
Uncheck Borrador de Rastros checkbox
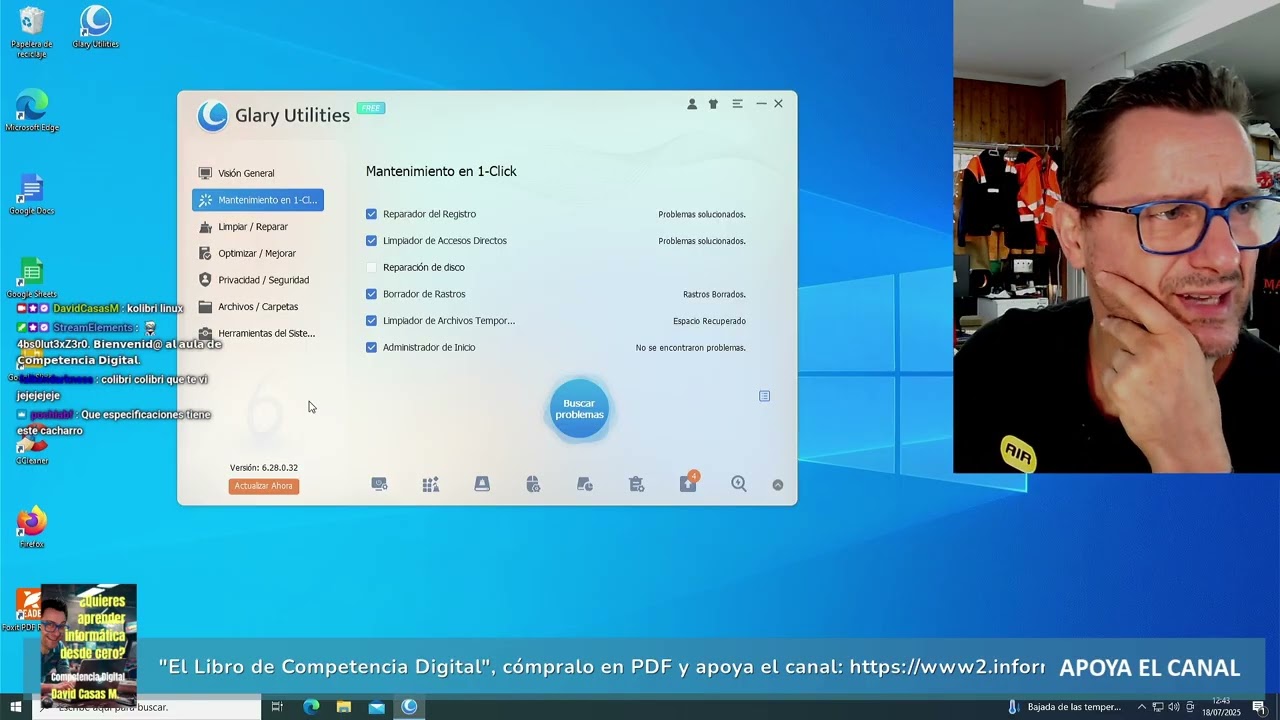(x=372, y=294)
